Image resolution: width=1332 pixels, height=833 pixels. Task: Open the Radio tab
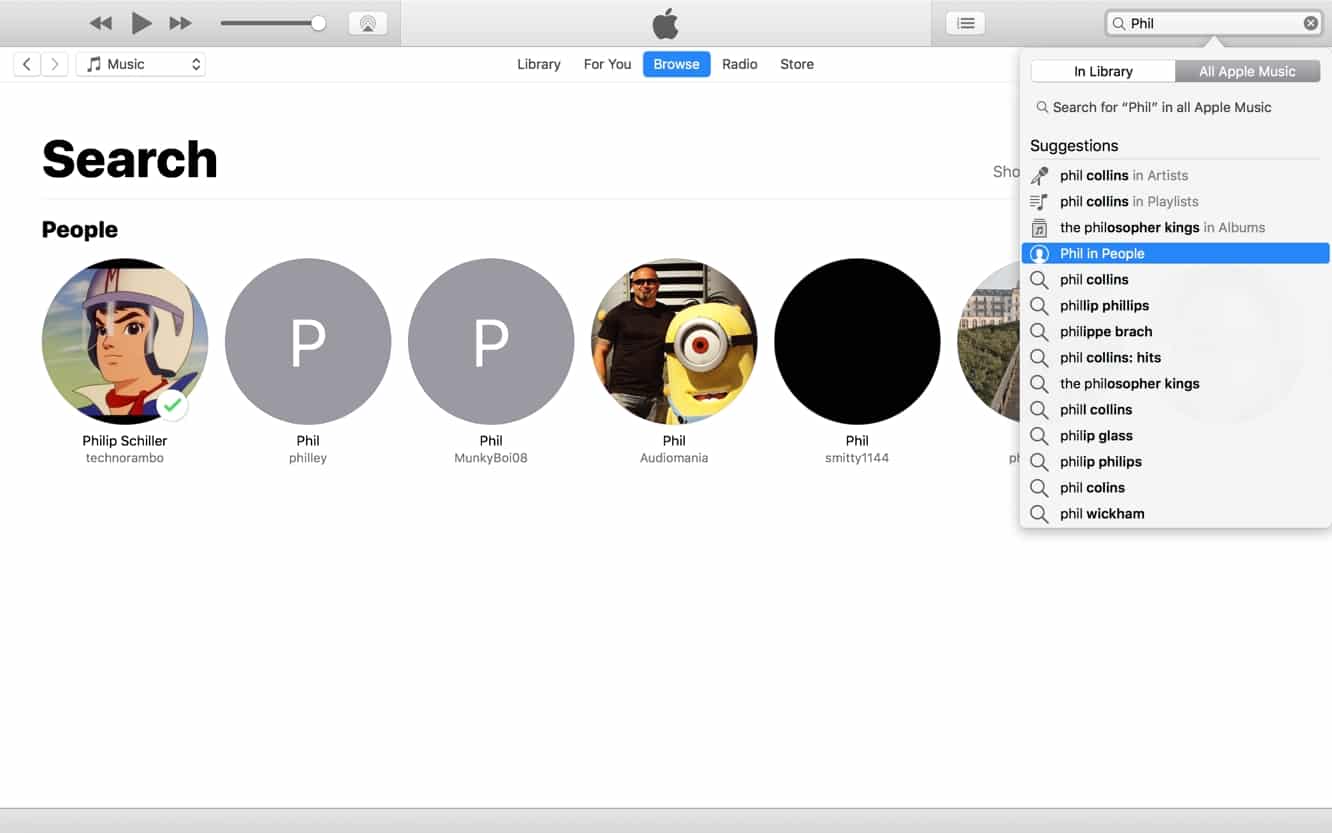pos(739,64)
